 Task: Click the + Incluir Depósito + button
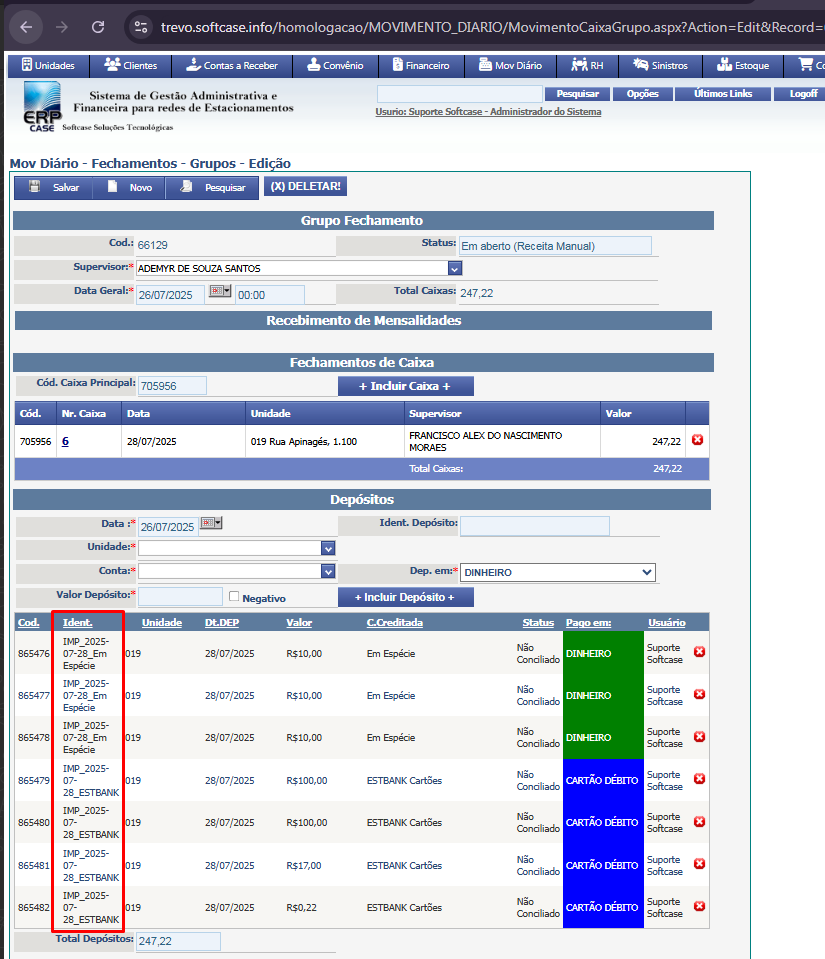405,597
